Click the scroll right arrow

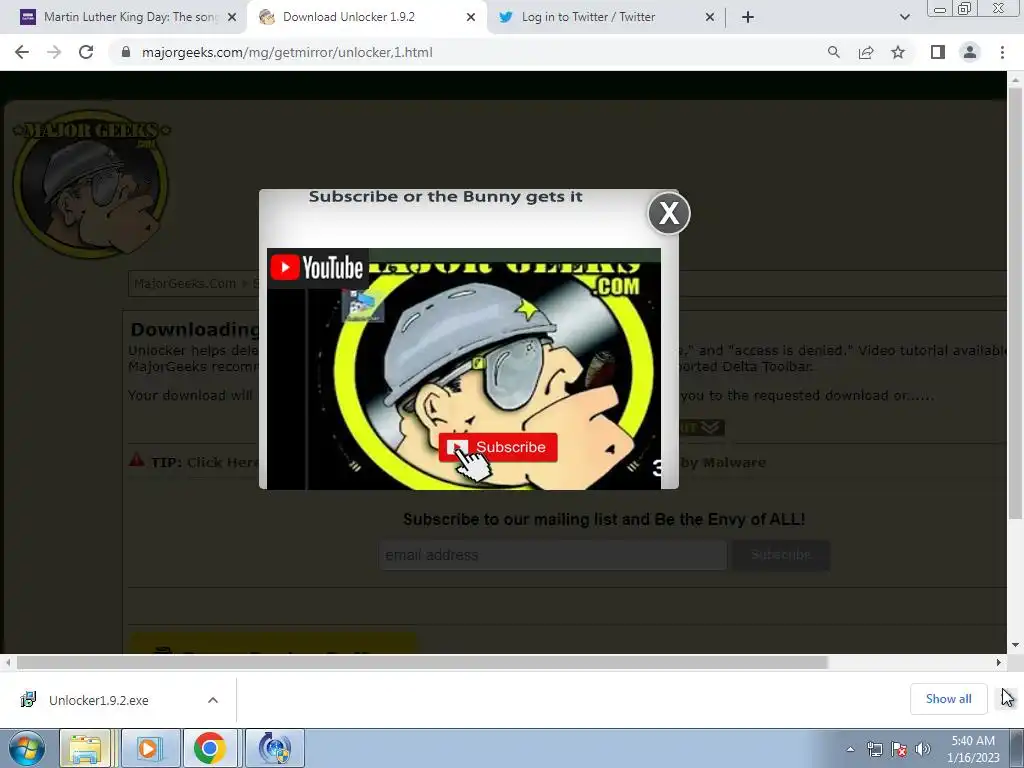pos(999,662)
